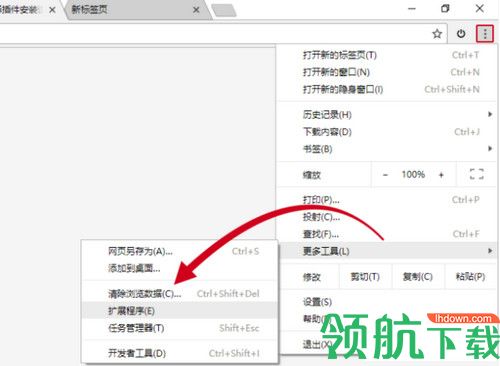Choose 查找(F)... from the menu
The width and height of the screenshot is (500, 366).
point(387,234)
